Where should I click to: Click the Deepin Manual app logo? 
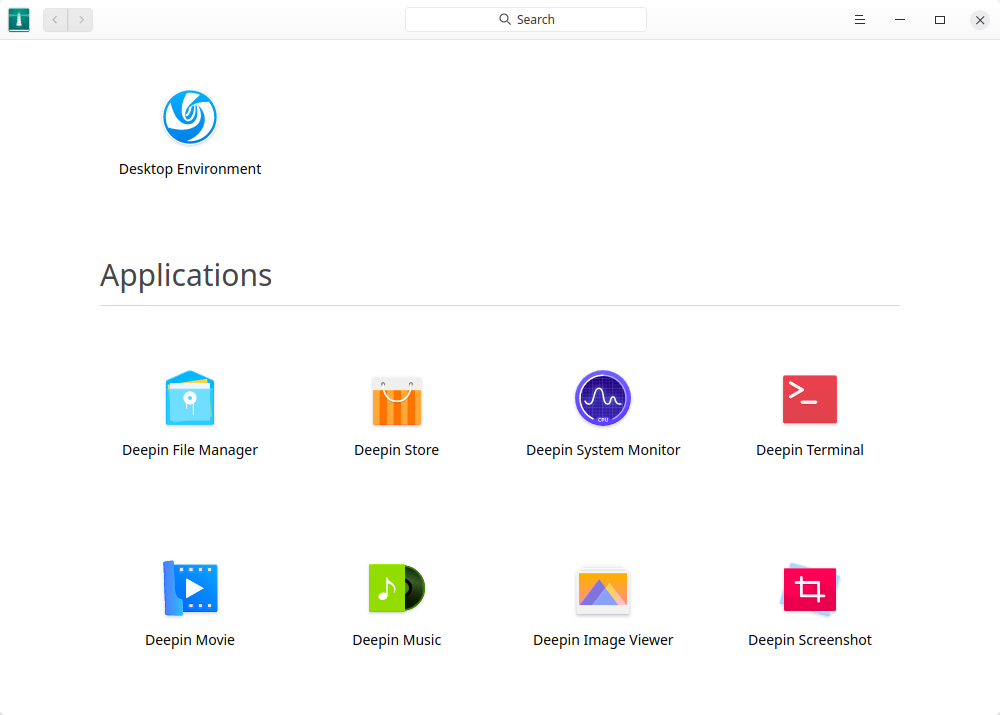click(19, 20)
